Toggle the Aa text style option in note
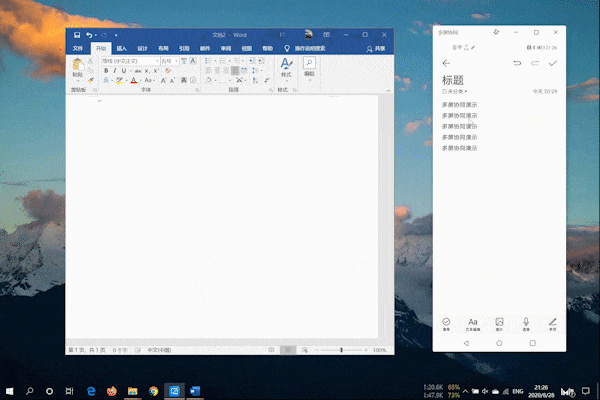This screenshot has height=400, width=600. coord(473,322)
